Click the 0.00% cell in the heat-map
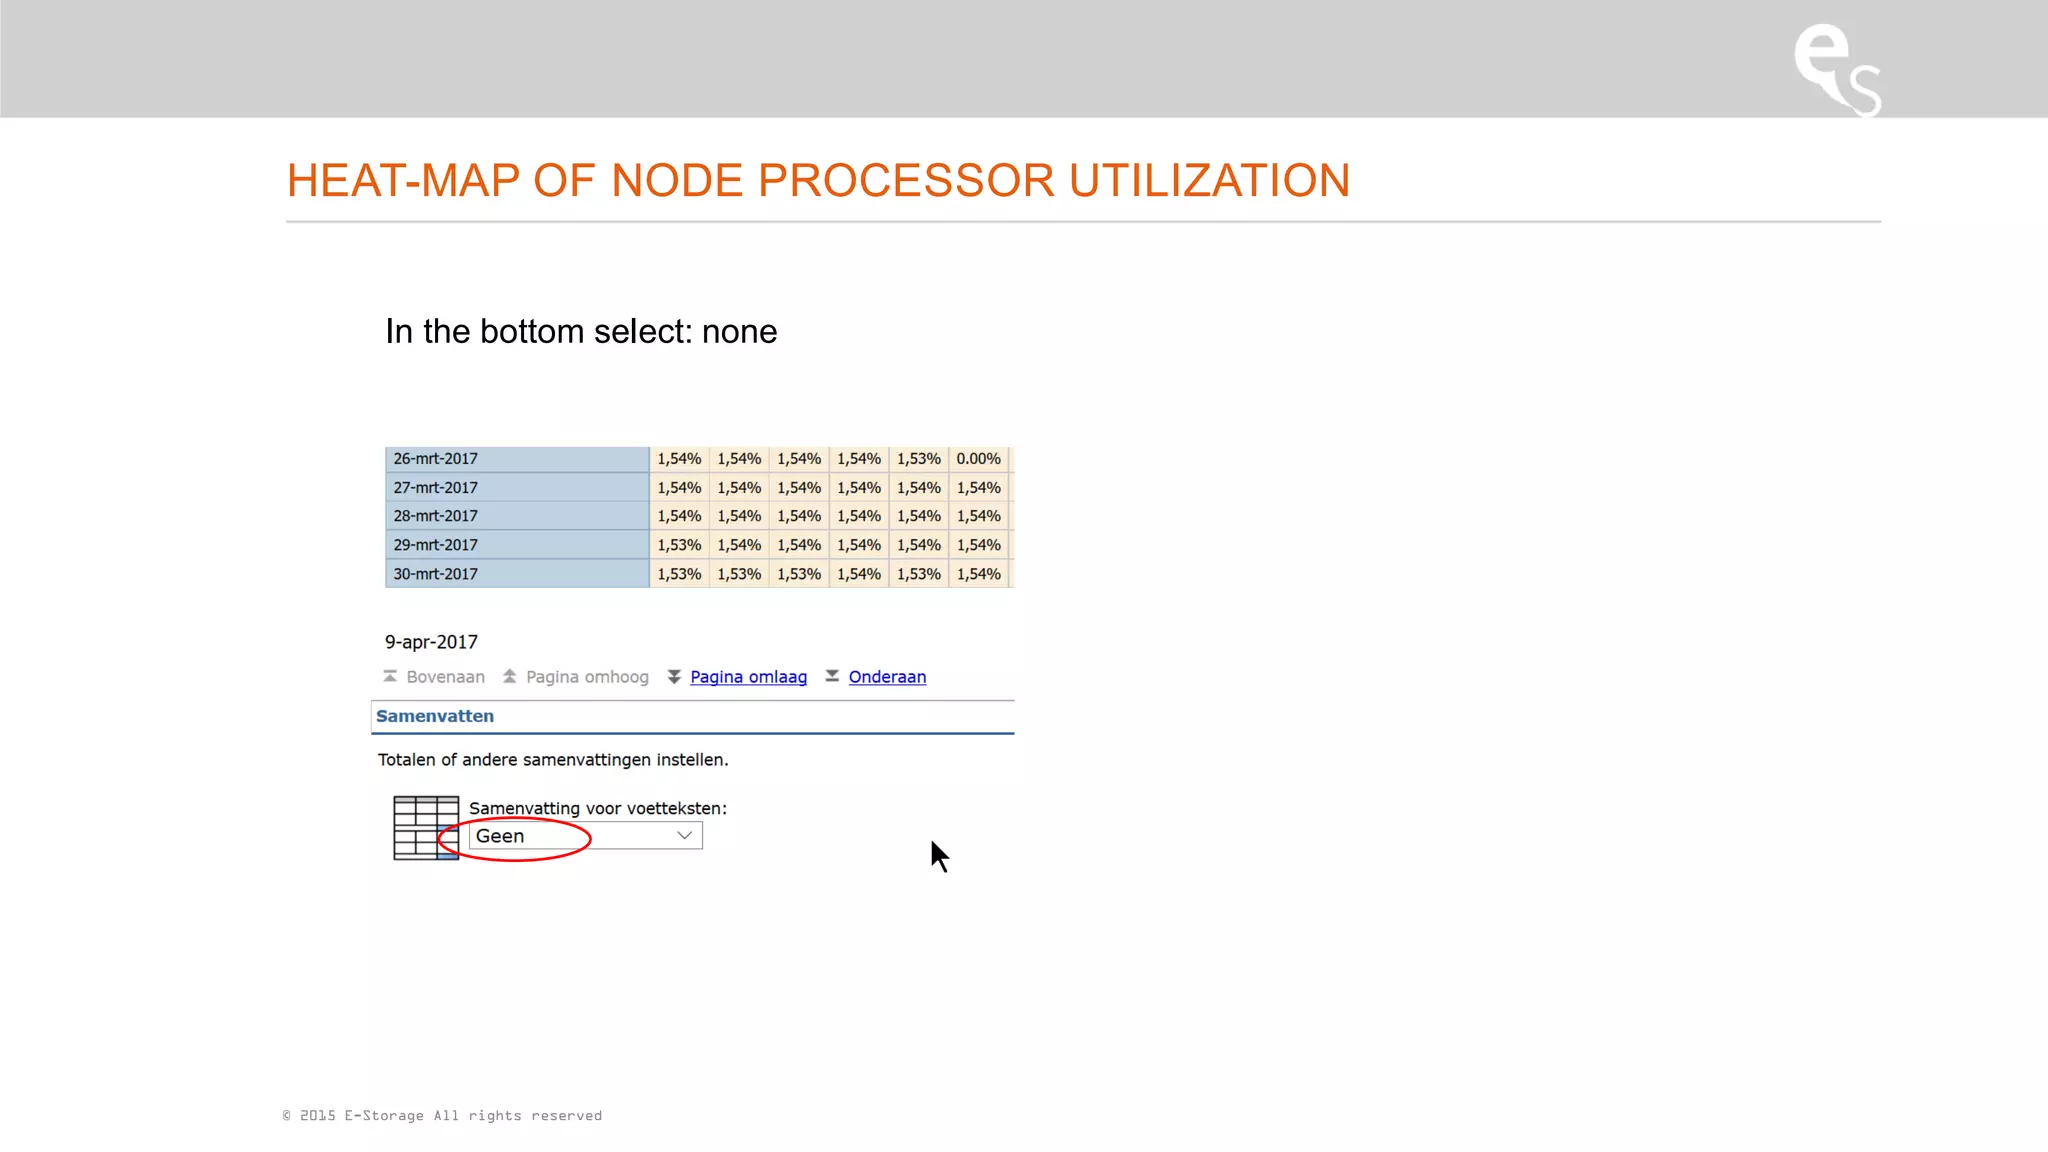The width and height of the screenshot is (2048, 1152). tap(978, 459)
